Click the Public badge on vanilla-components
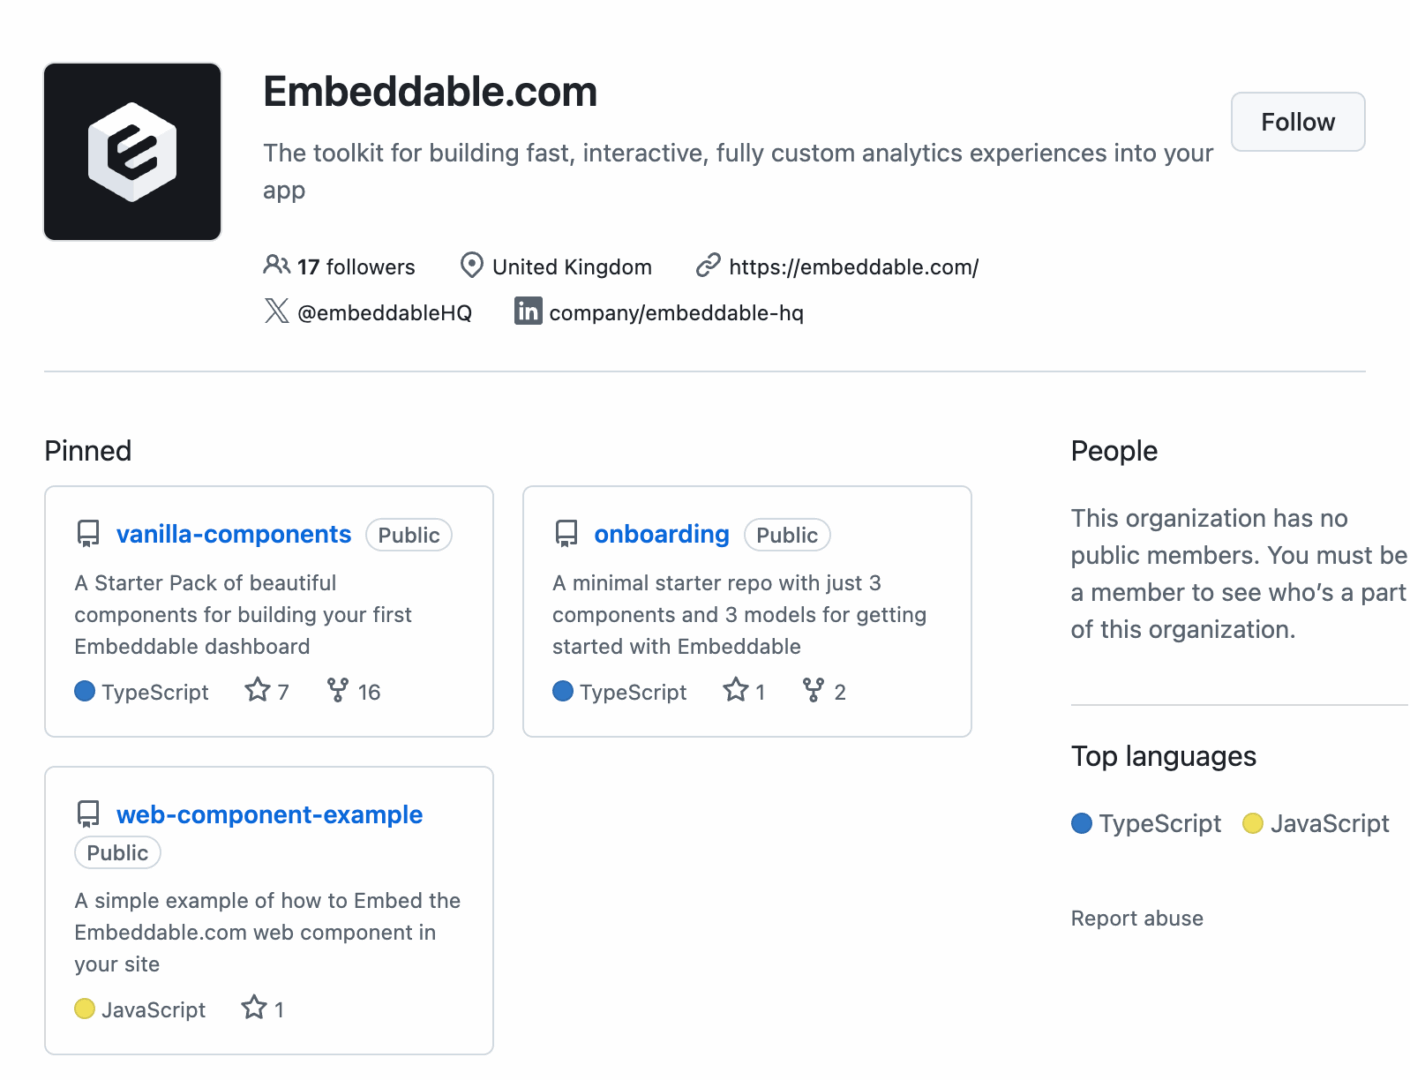Screen dimensions: 1410x1080 (408, 534)
